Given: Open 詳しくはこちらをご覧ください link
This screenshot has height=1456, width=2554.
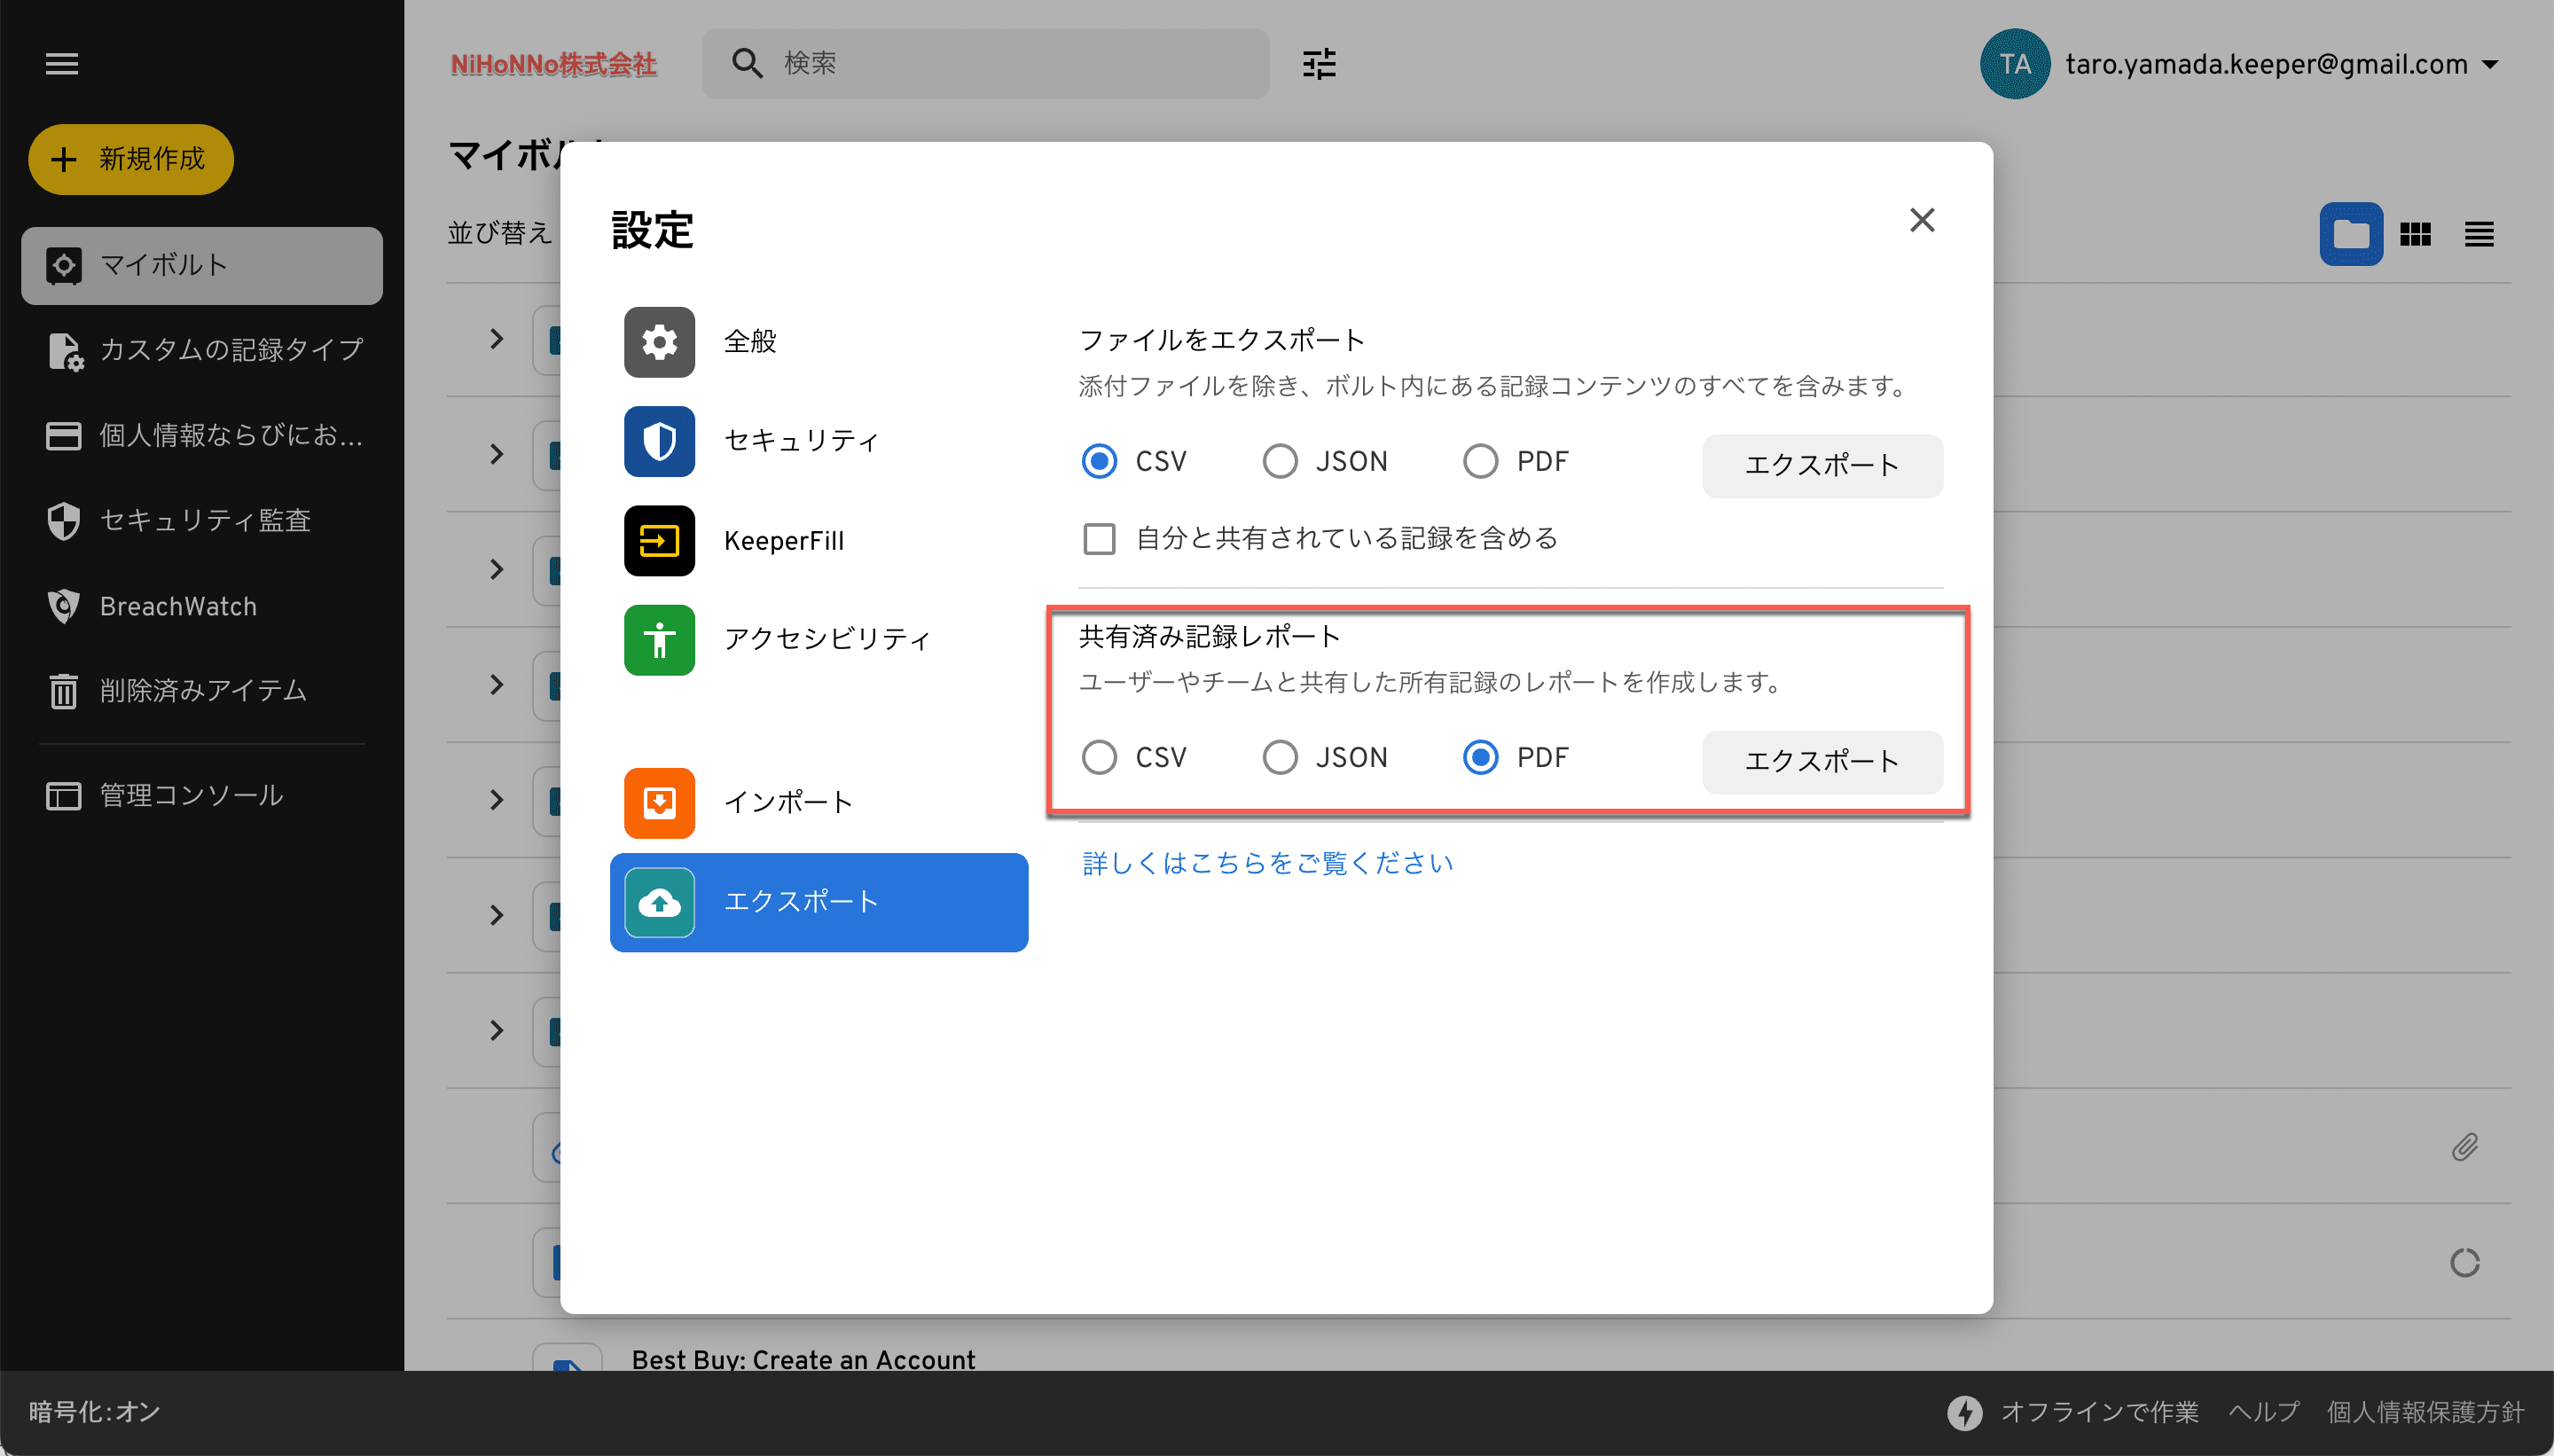Looking at the screenshot, I should coord(1267,863).
